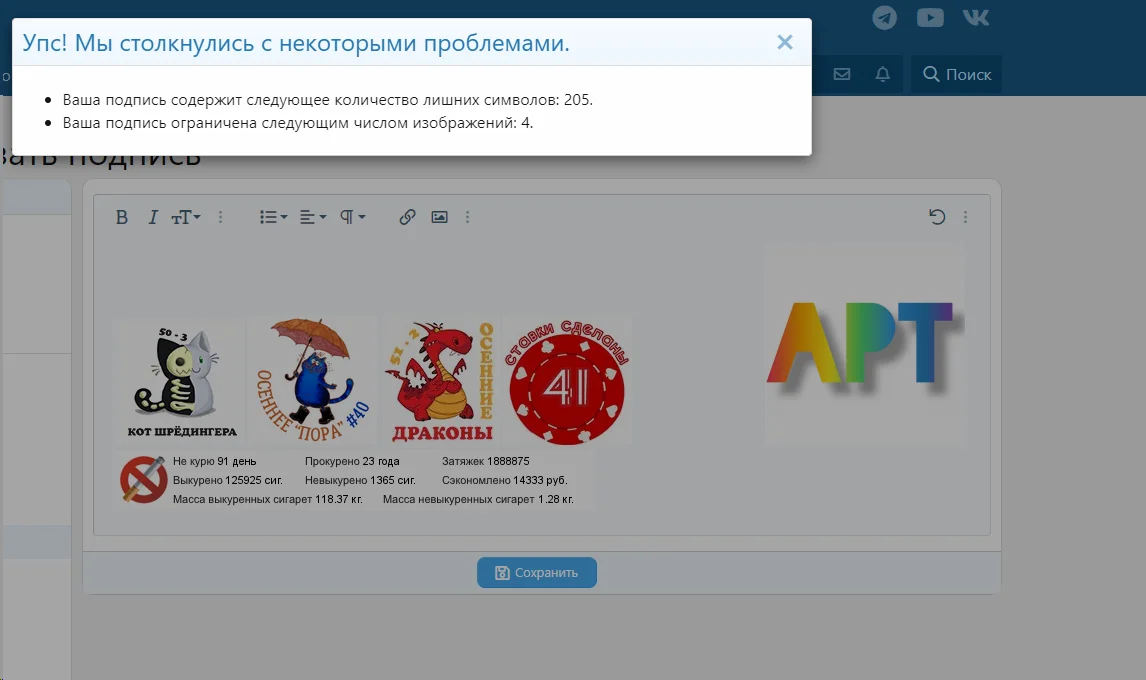Open the text alignment dropdown
The image size is (1146, 680).
310,216
